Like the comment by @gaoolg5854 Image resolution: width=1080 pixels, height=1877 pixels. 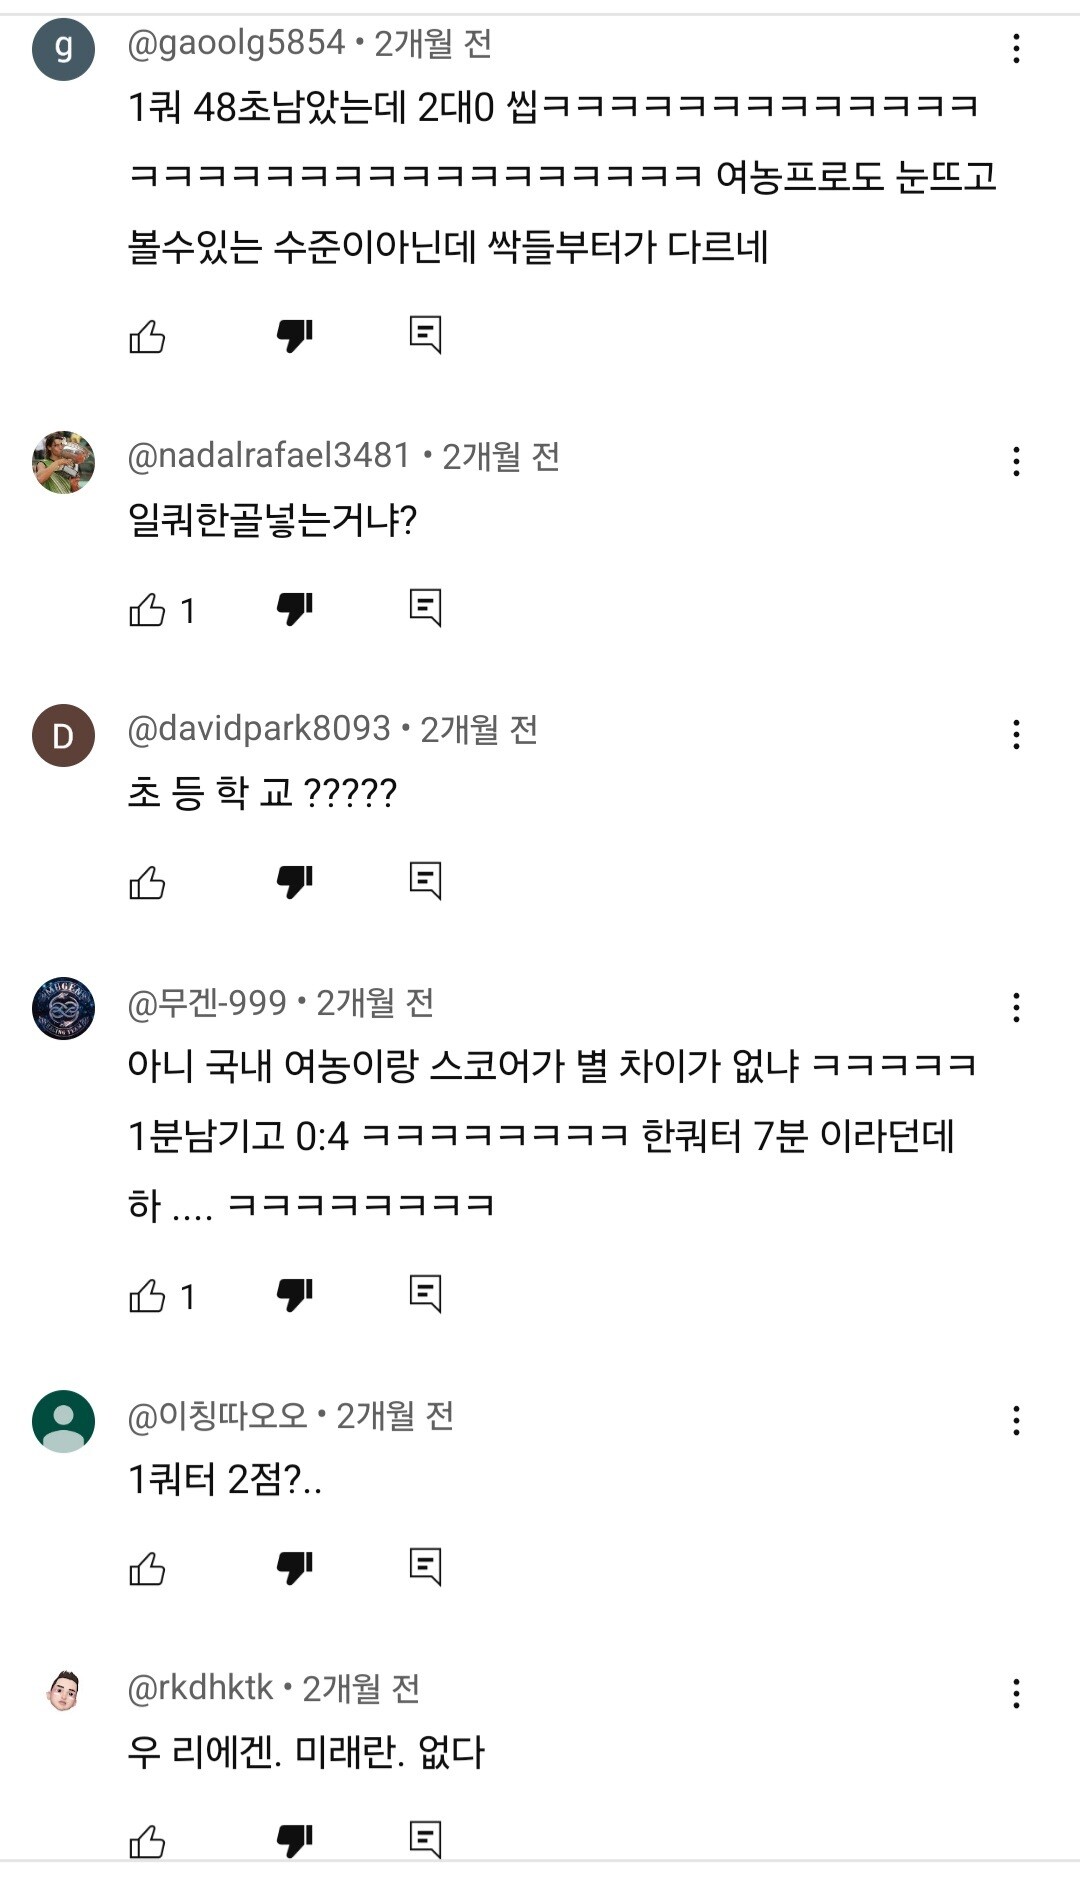point(147,337)
